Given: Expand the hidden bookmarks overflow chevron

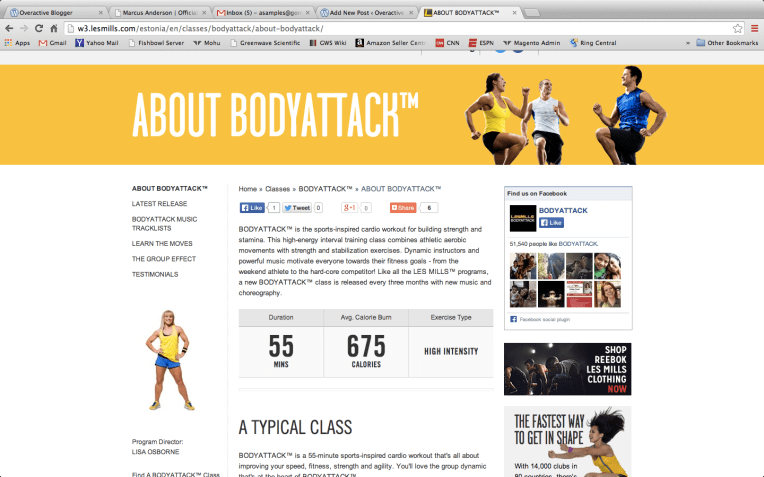Looking at the screenshot, I should [x=688, y=43].
